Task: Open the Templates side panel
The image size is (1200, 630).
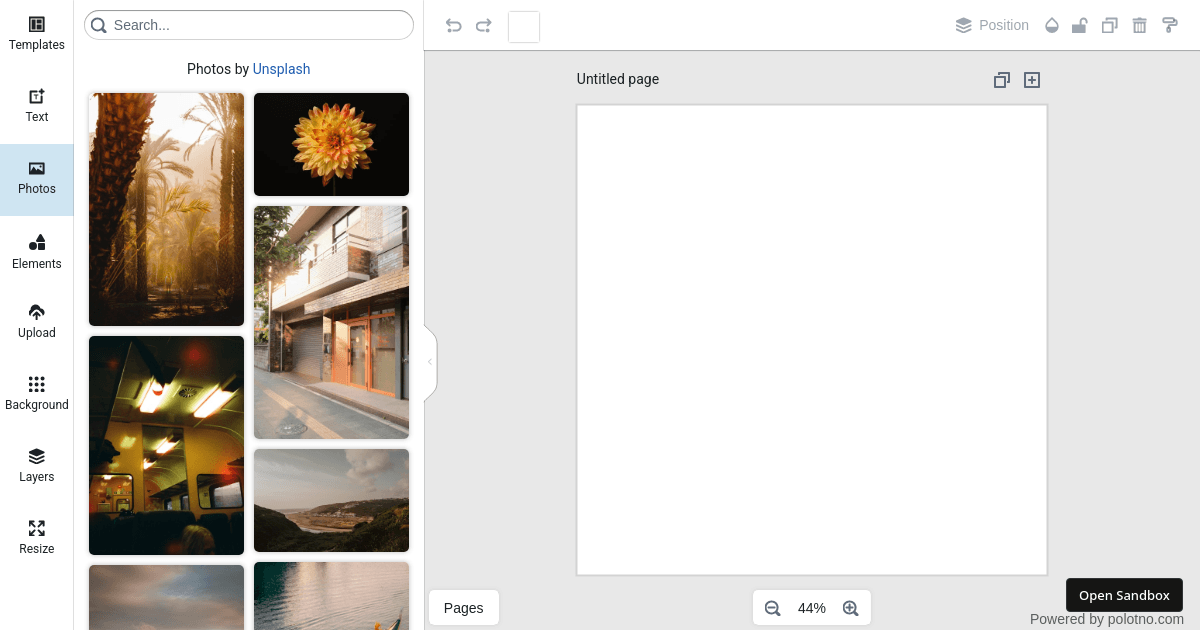Action: 37,34
